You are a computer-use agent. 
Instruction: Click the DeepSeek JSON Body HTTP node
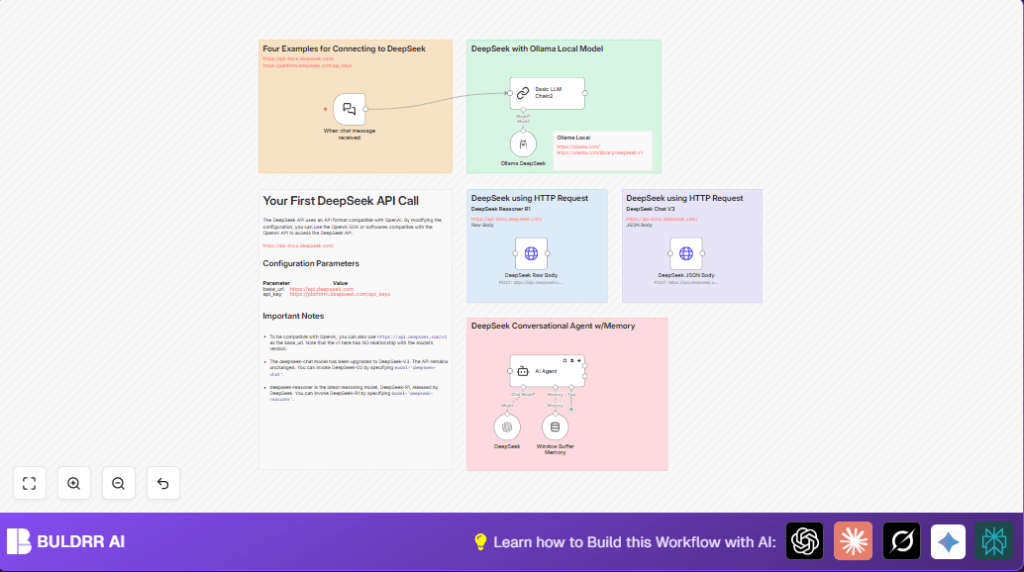(x=686, y=254)
